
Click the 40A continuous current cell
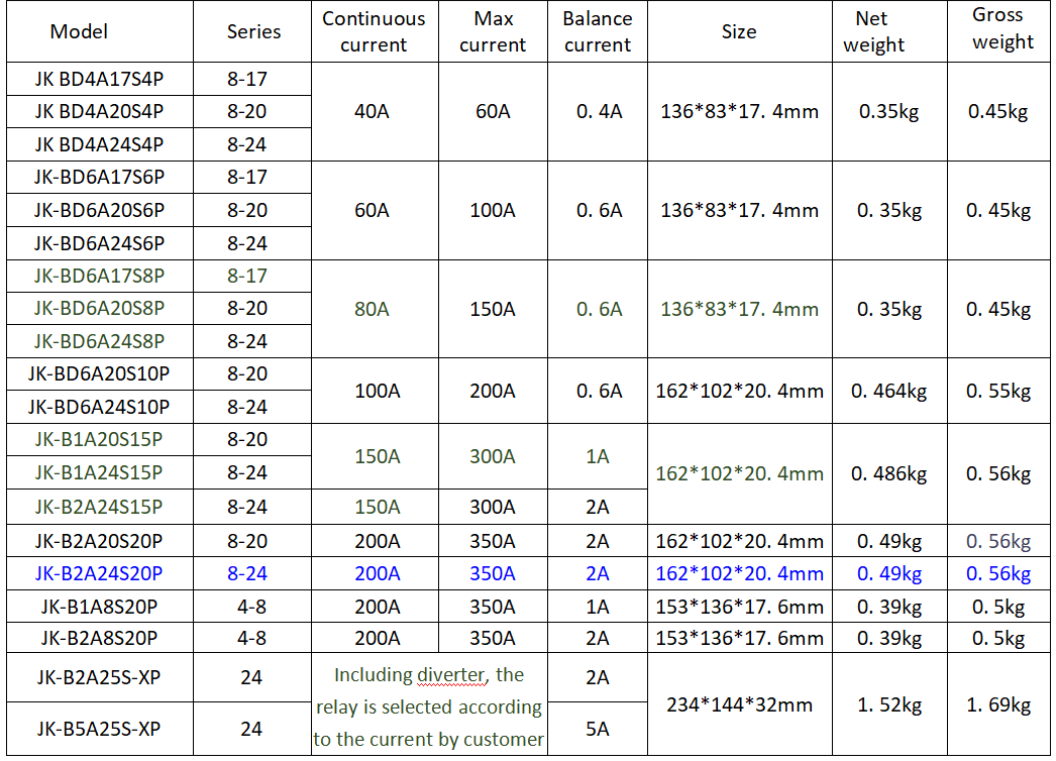click(x=372, y=112)
